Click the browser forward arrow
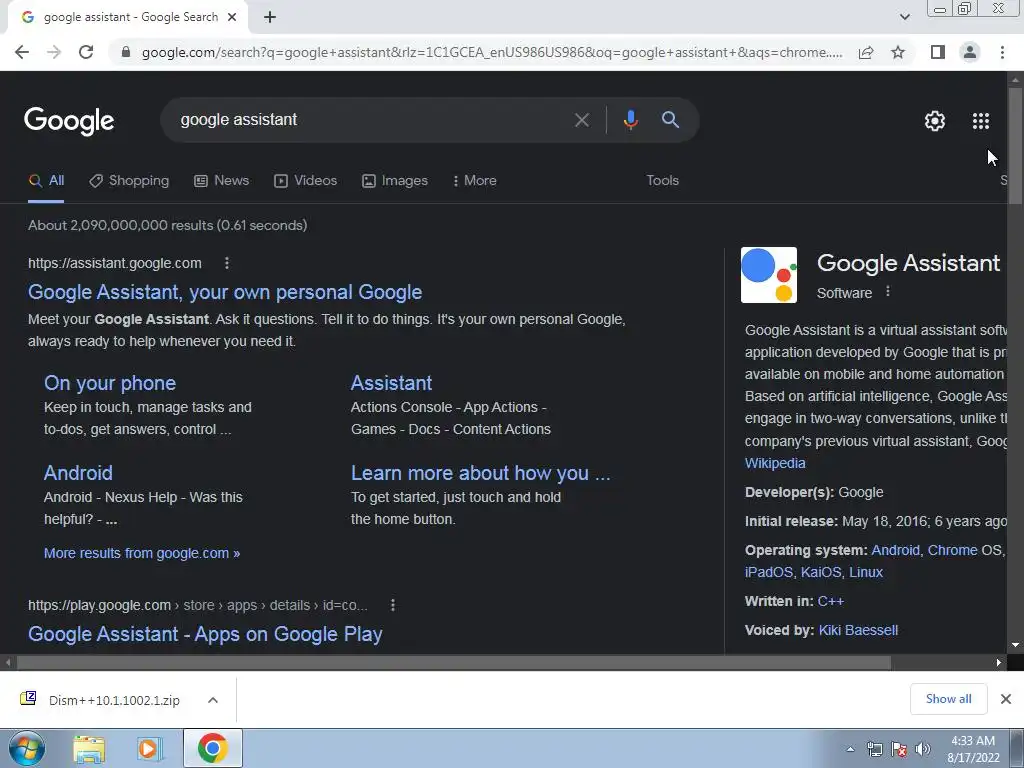The image size is (1024, 768). (x=54, y=52)
